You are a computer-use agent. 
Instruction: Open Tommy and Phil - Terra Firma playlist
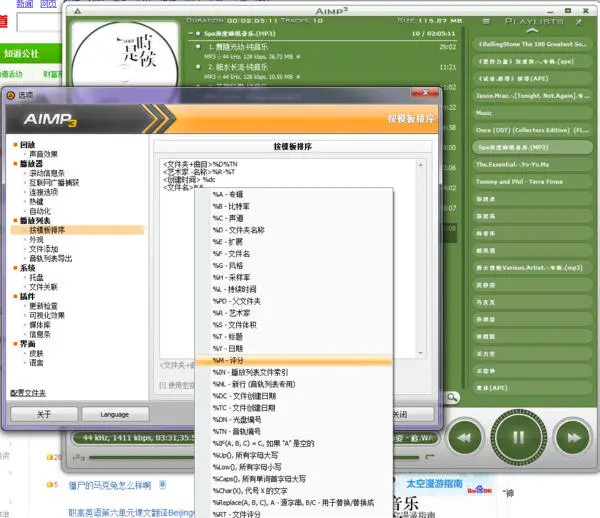click(x=532, y=182)
